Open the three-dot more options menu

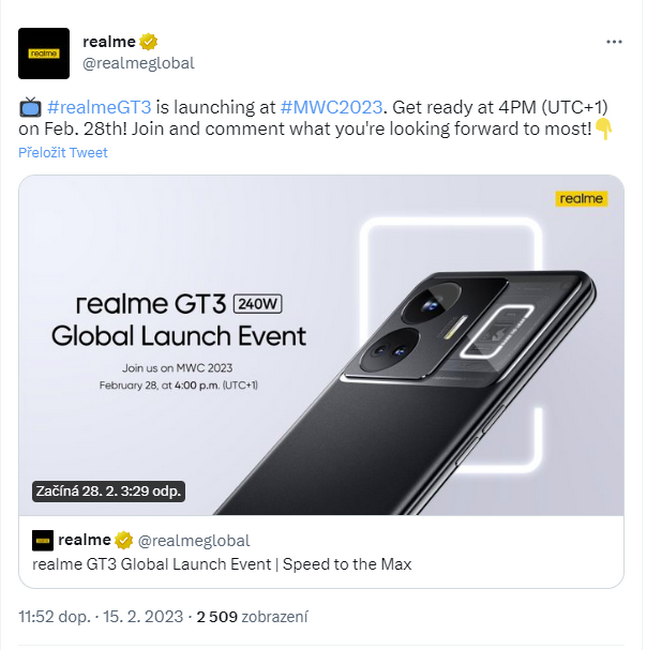(x=614, y=42)
